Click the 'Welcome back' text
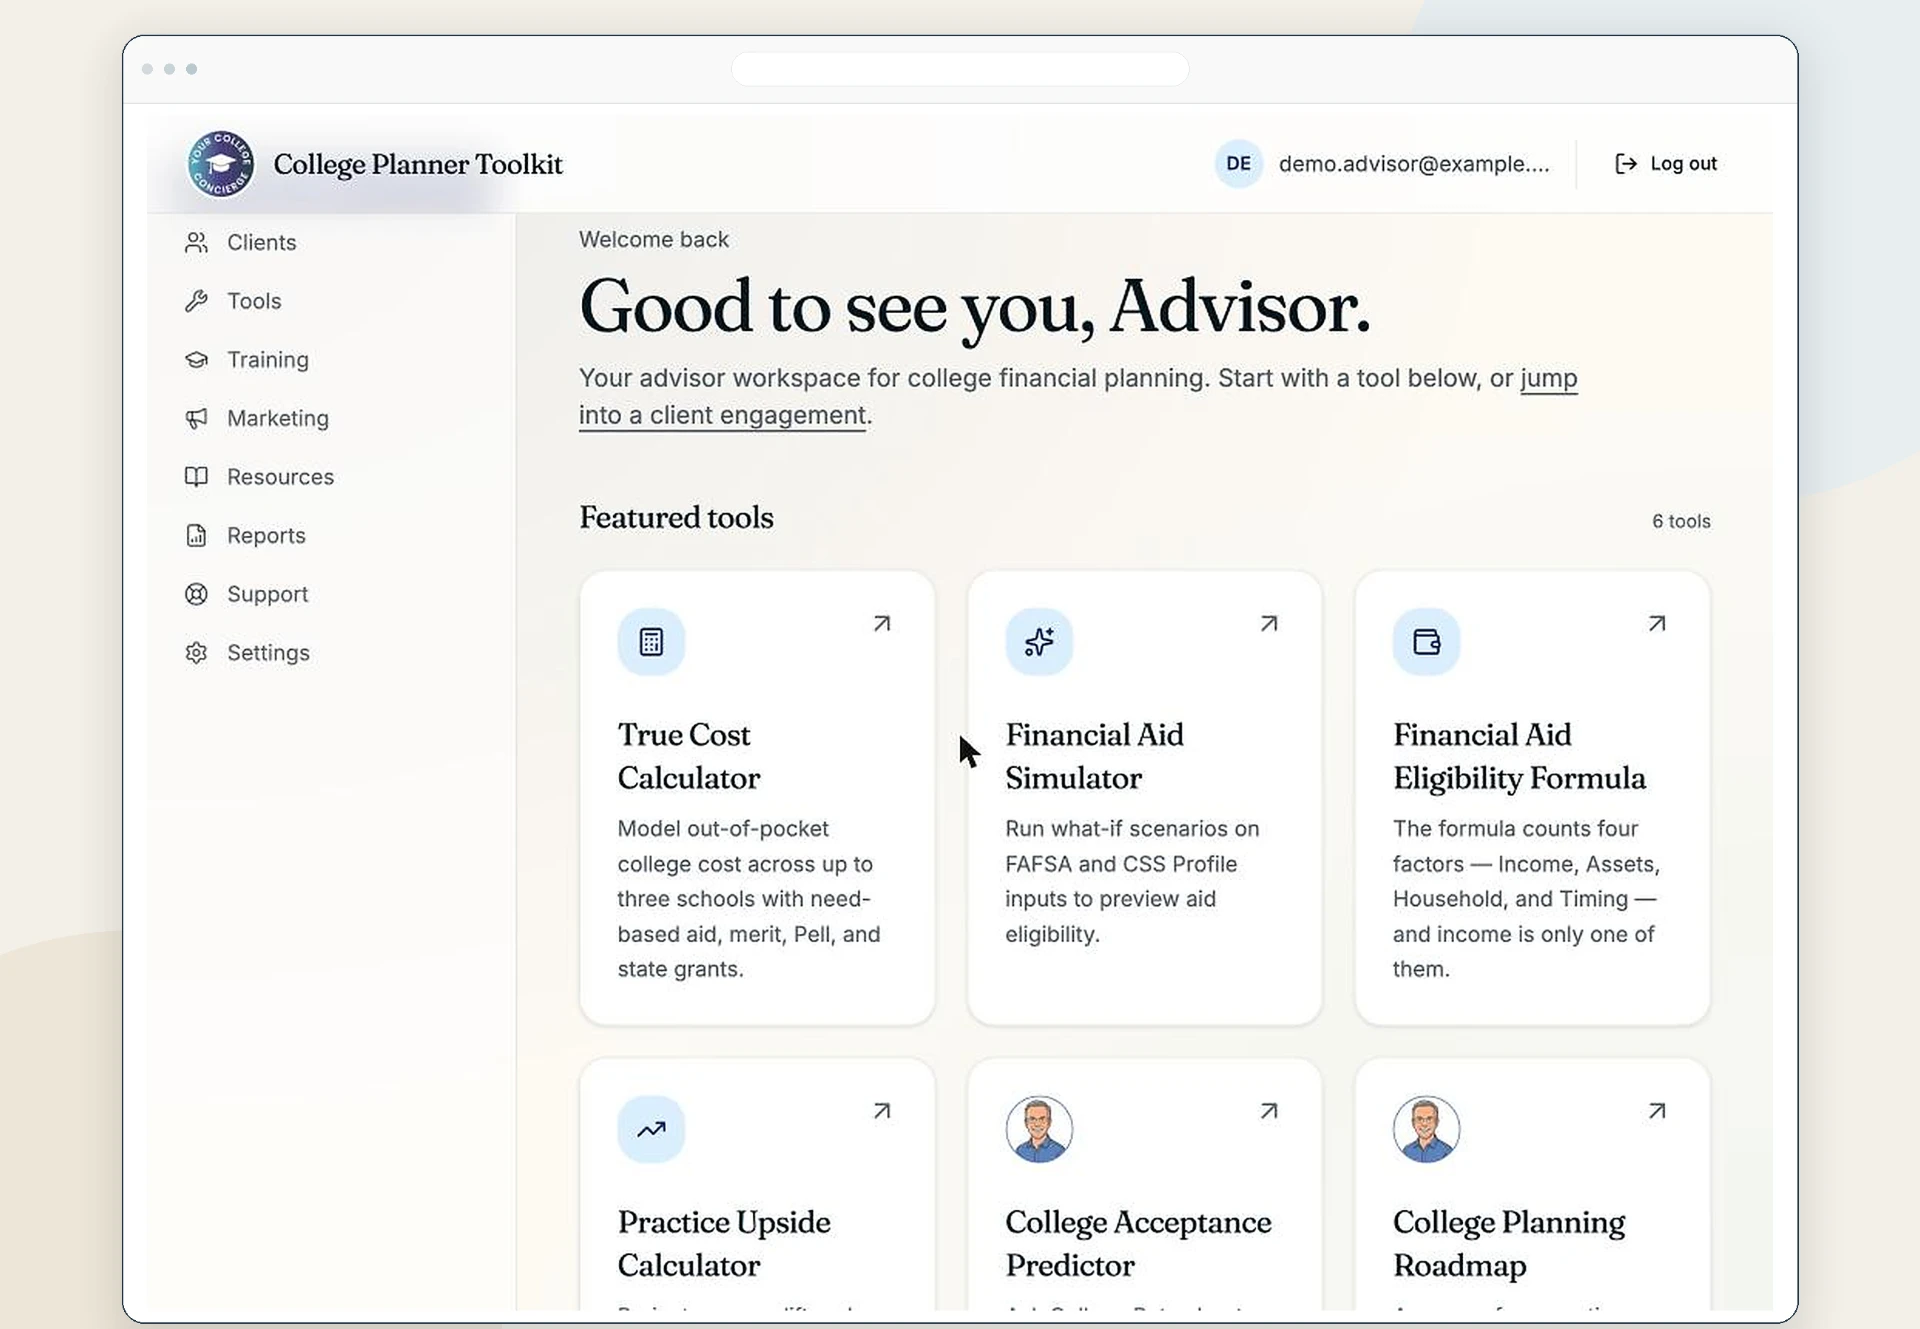Screen dimensions: 1920x1329 pyautogui.click(x=654, y=240)
